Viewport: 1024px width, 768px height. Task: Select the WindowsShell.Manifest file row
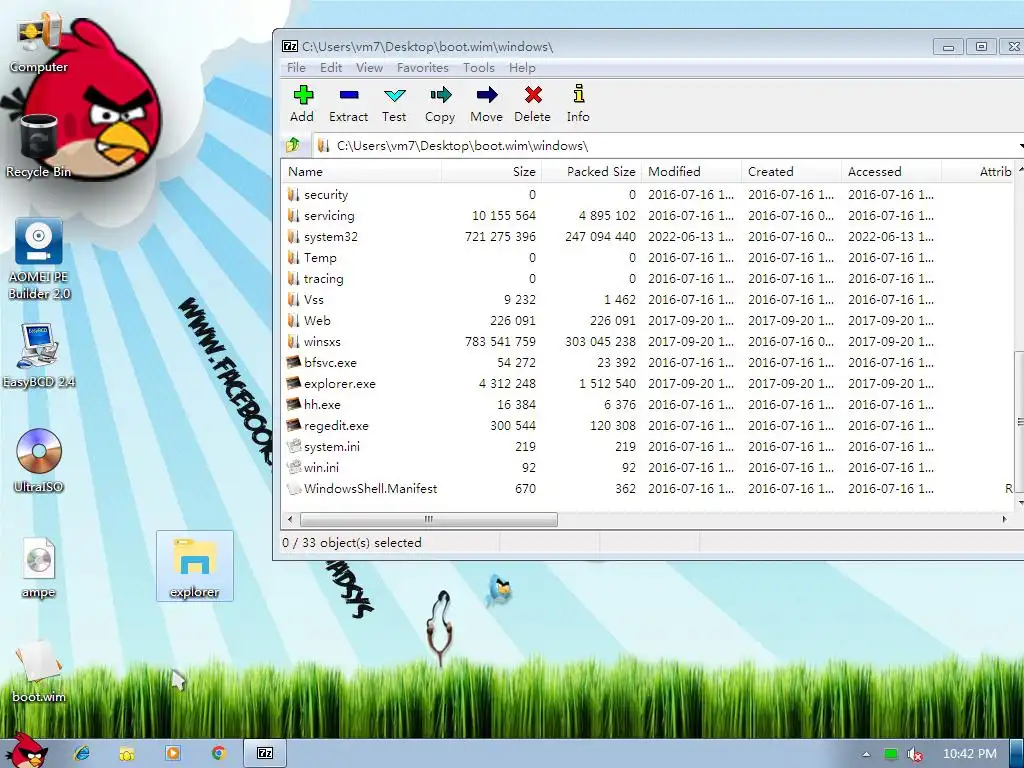647,488
